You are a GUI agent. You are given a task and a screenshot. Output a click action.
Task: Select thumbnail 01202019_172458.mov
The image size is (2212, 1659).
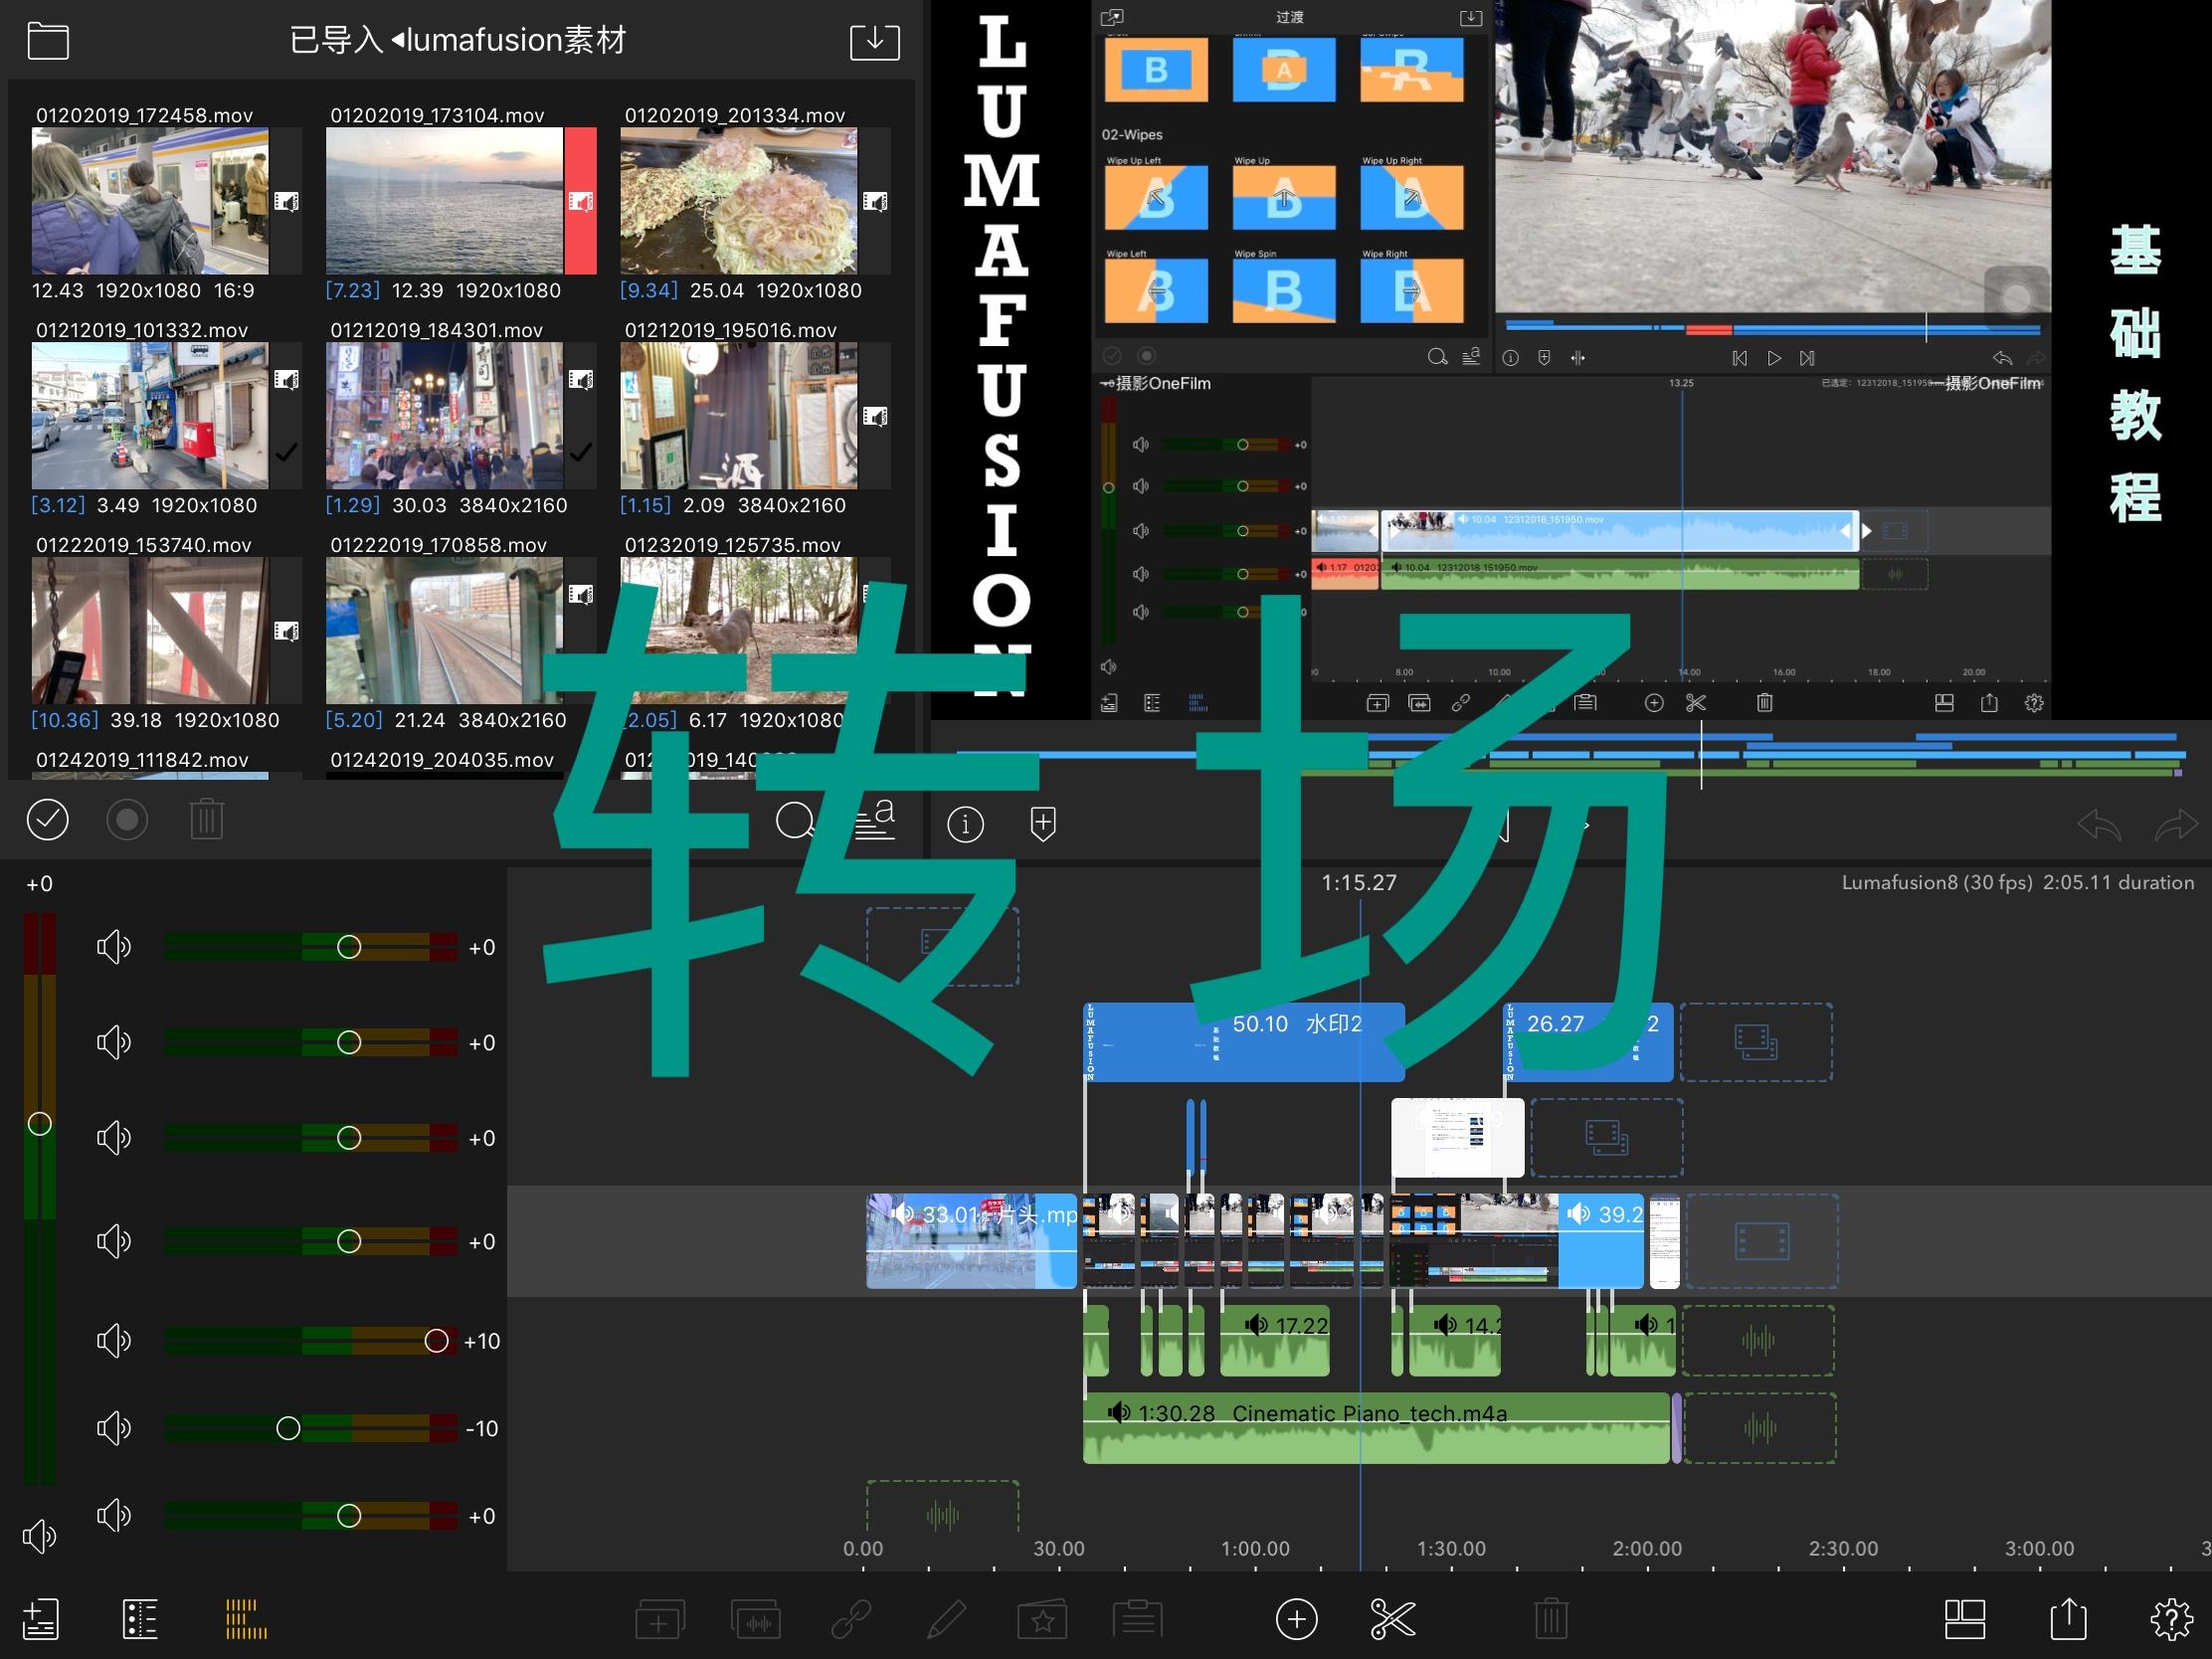[150, 200]
